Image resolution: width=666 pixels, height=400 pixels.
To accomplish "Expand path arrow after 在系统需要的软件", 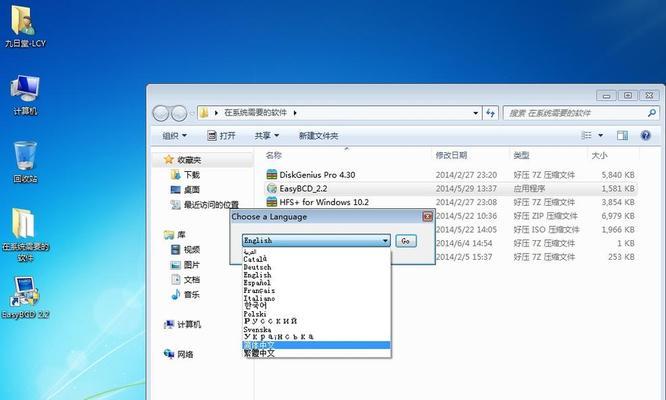I will [x=295, y=113].
